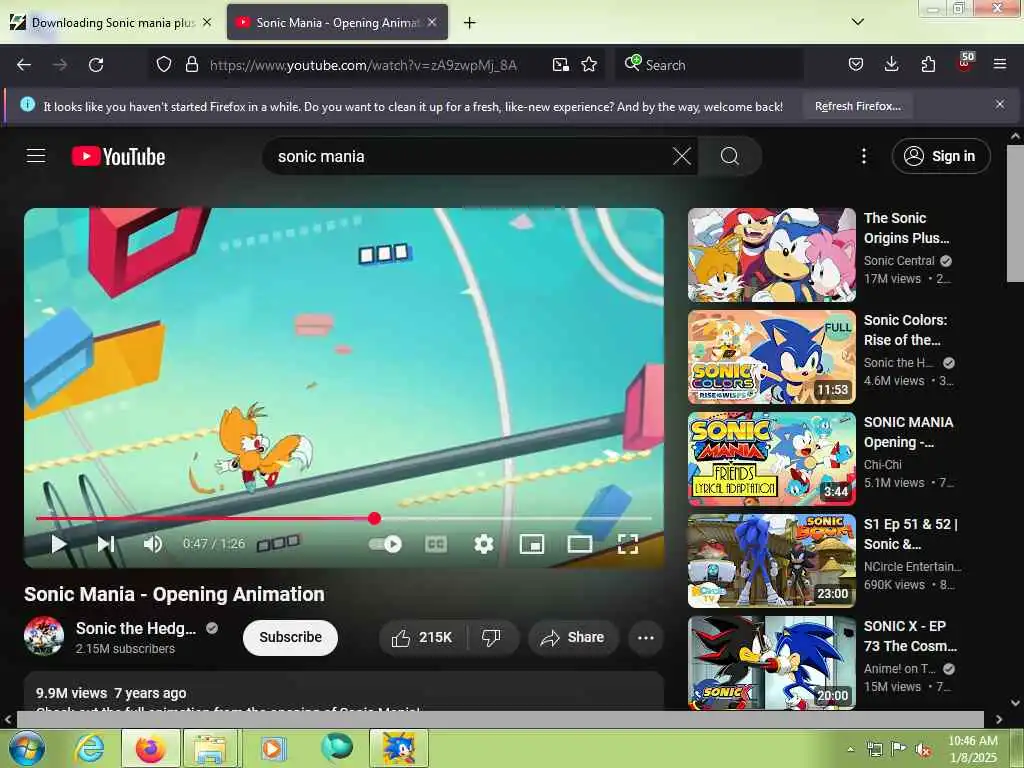Open the more actions ellipsis under the video
The width and height of the screenshot is (1024, 768).
coord(645,637)
